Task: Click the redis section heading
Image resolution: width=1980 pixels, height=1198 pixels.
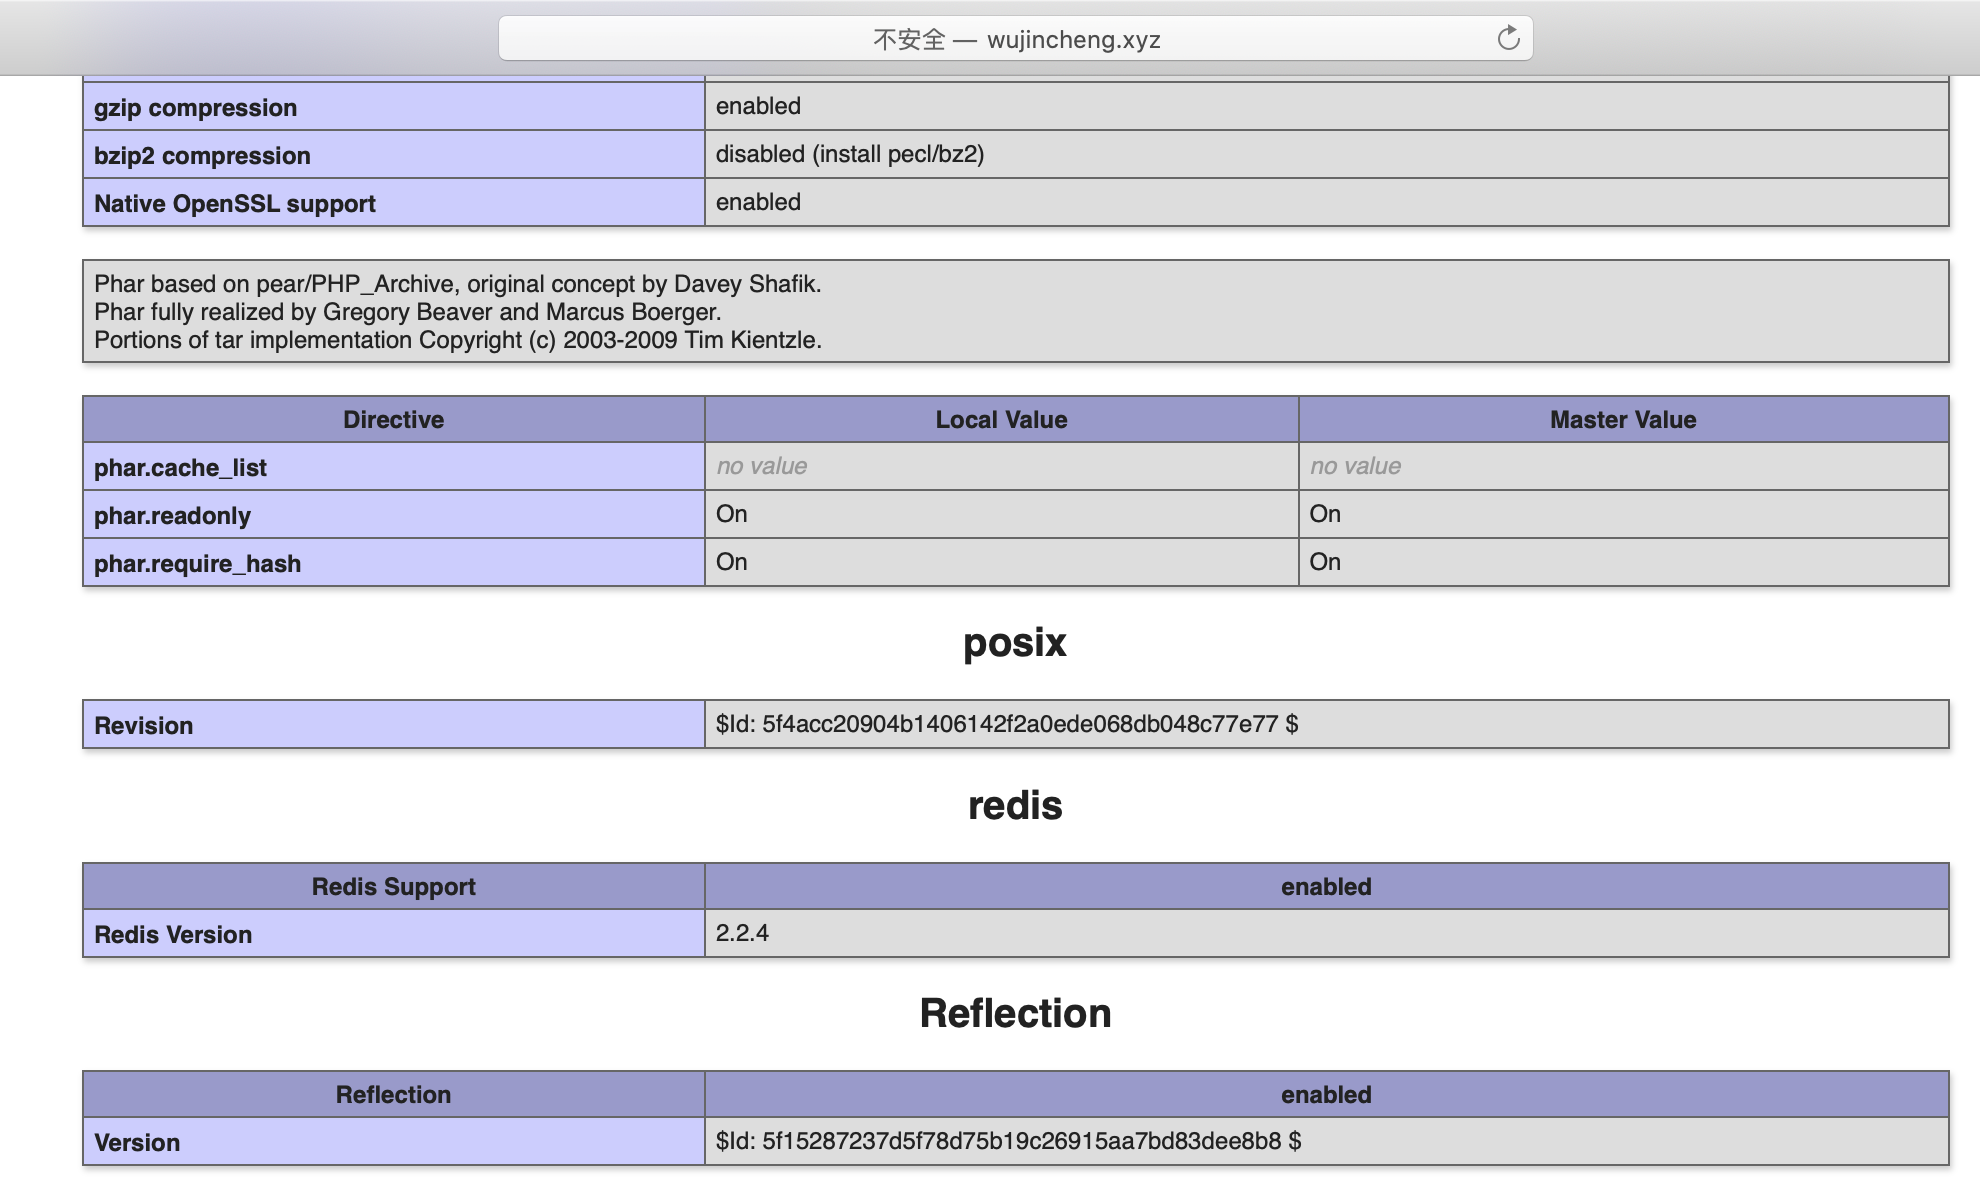Action: click(x=1014, y=806)
